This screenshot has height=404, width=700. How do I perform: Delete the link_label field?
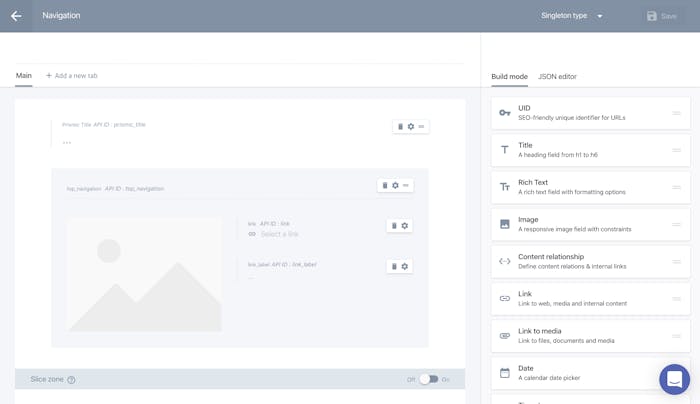pyautogui.click(x=394, y=267)
